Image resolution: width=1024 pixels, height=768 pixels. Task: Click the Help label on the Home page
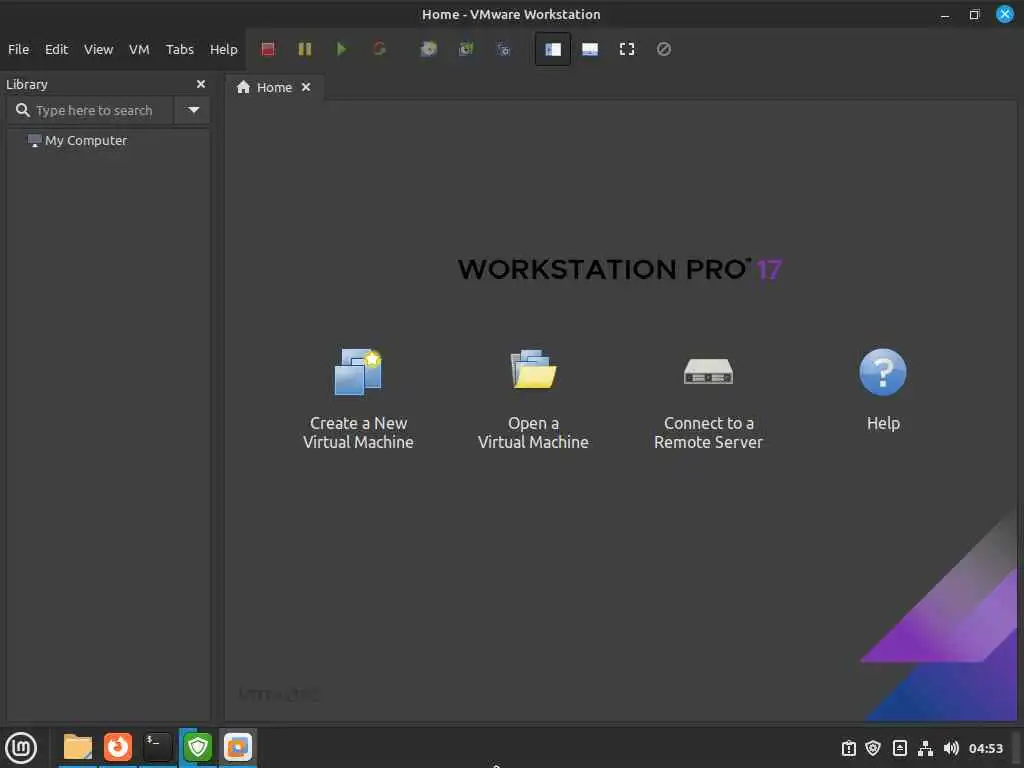click(883, 423)
